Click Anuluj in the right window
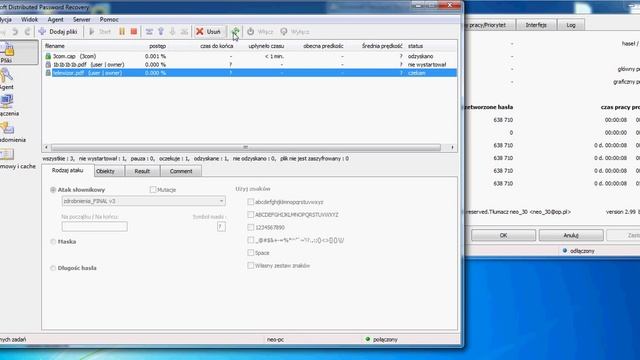640x360 pixels. point(571,235)
